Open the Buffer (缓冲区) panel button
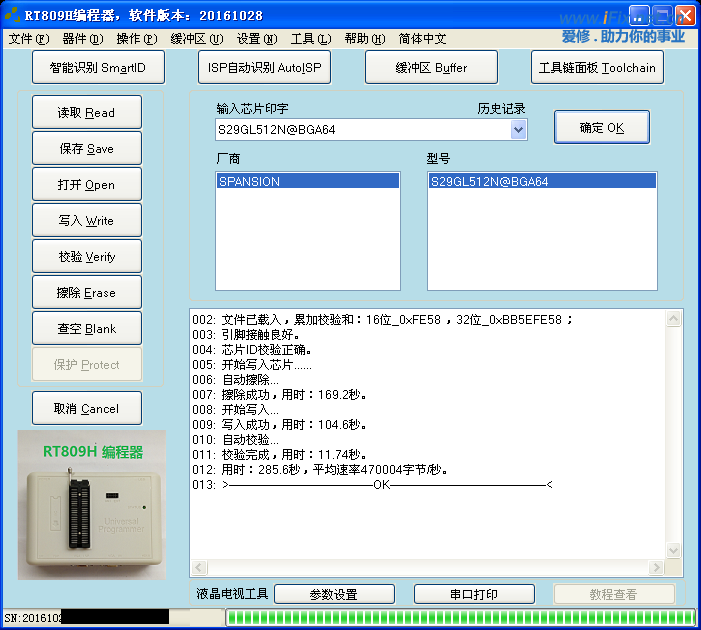This screenshot has height=630, width=701. tap(431, 68)
